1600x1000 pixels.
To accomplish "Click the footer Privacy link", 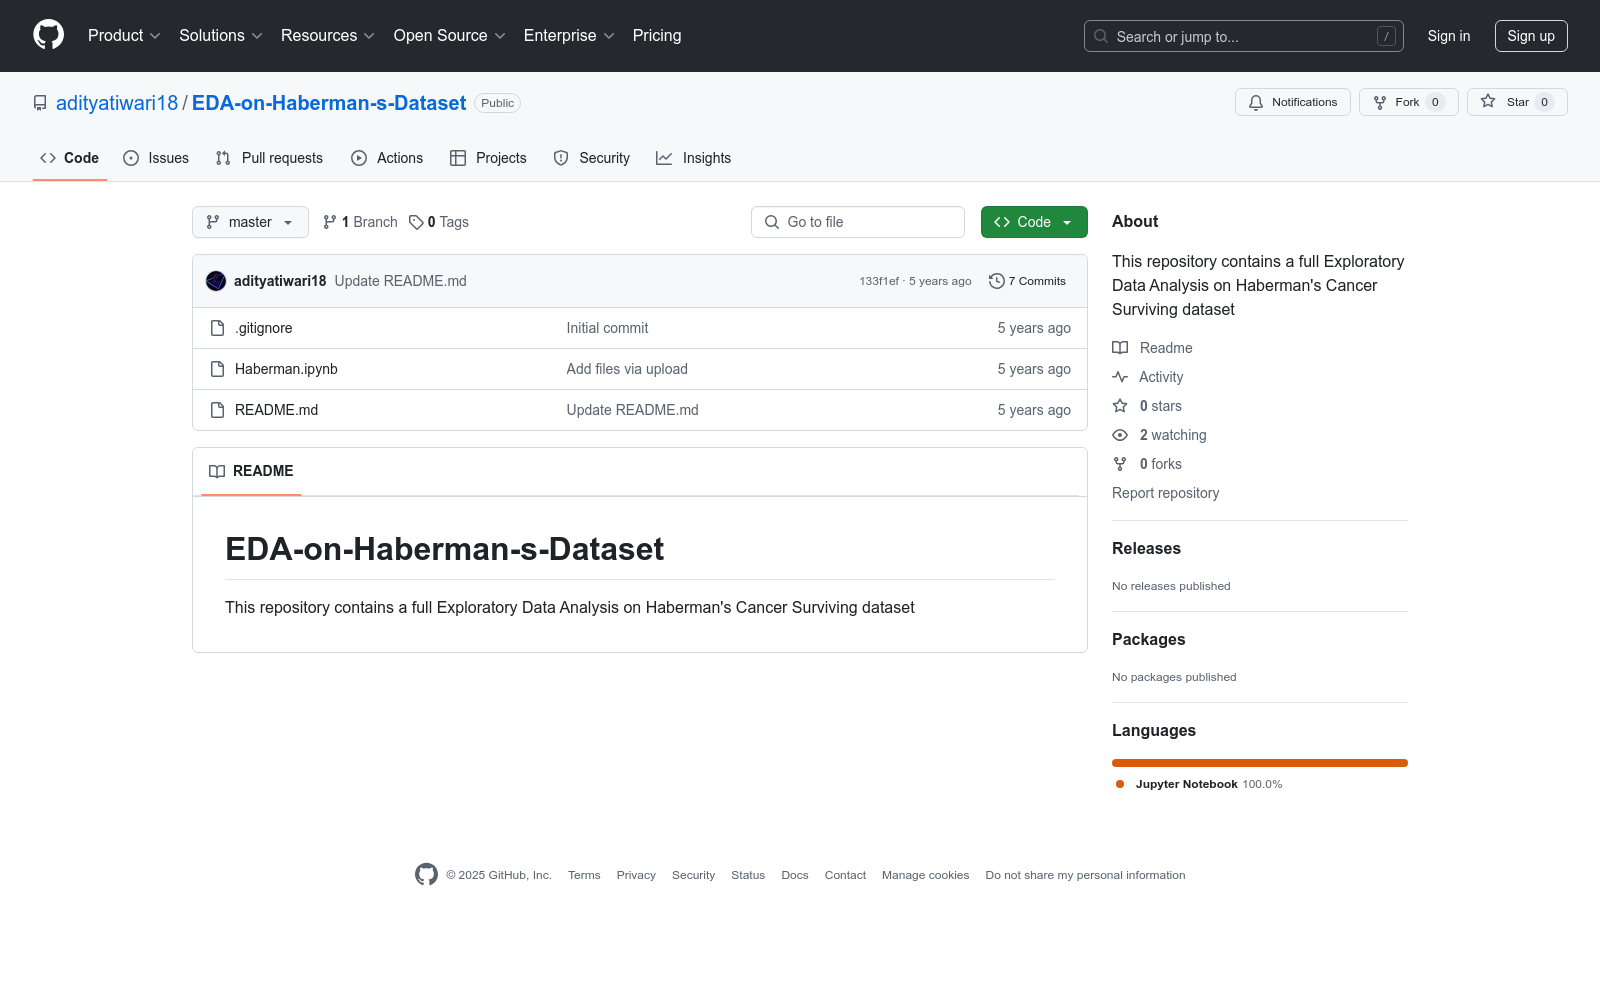I will (x=636, y=875).
